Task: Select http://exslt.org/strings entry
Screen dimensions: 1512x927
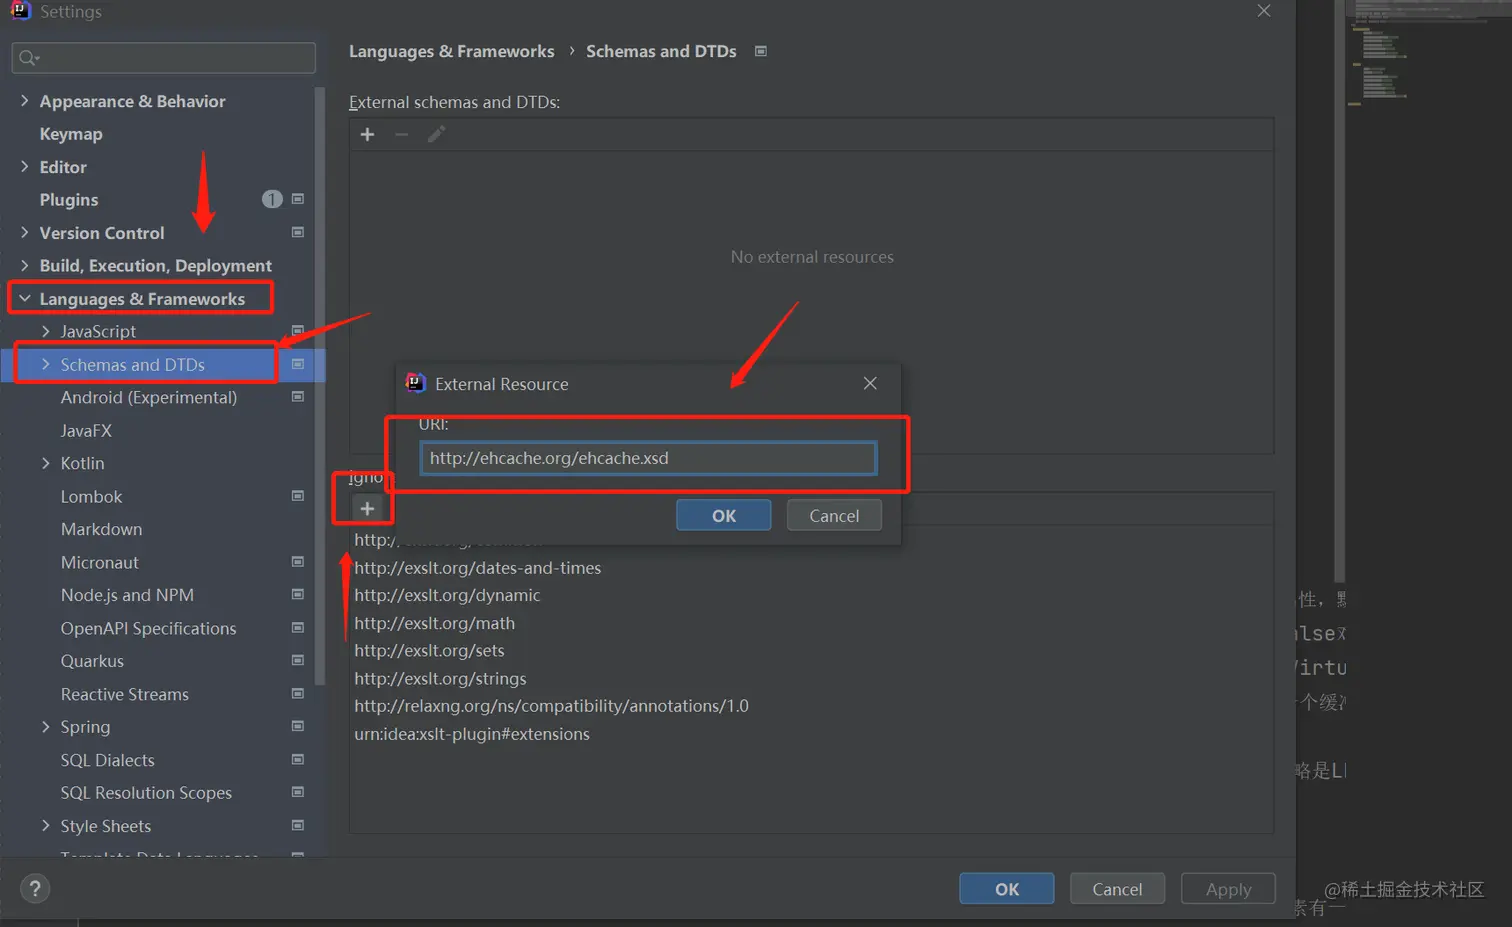Action: click(440, 679)
